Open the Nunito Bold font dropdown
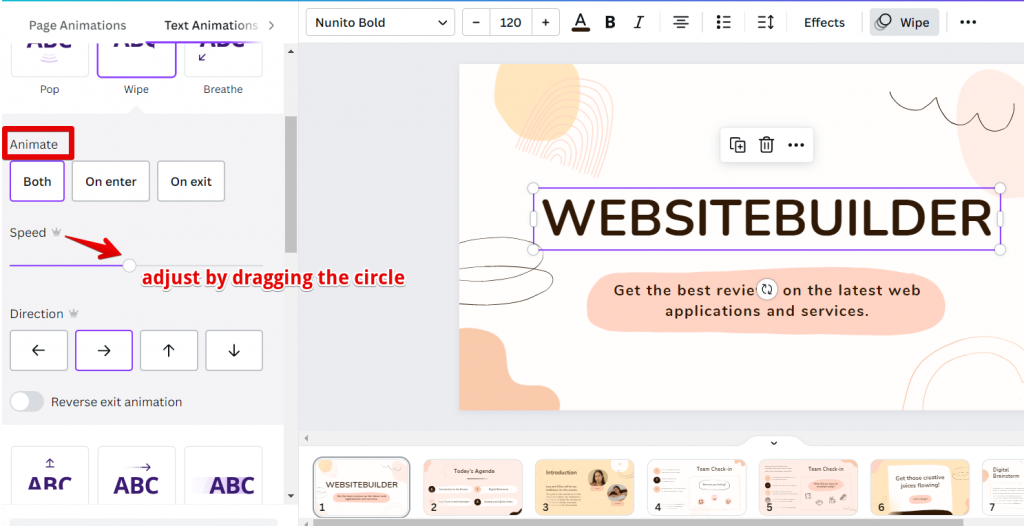 click(x=380, y=22)
